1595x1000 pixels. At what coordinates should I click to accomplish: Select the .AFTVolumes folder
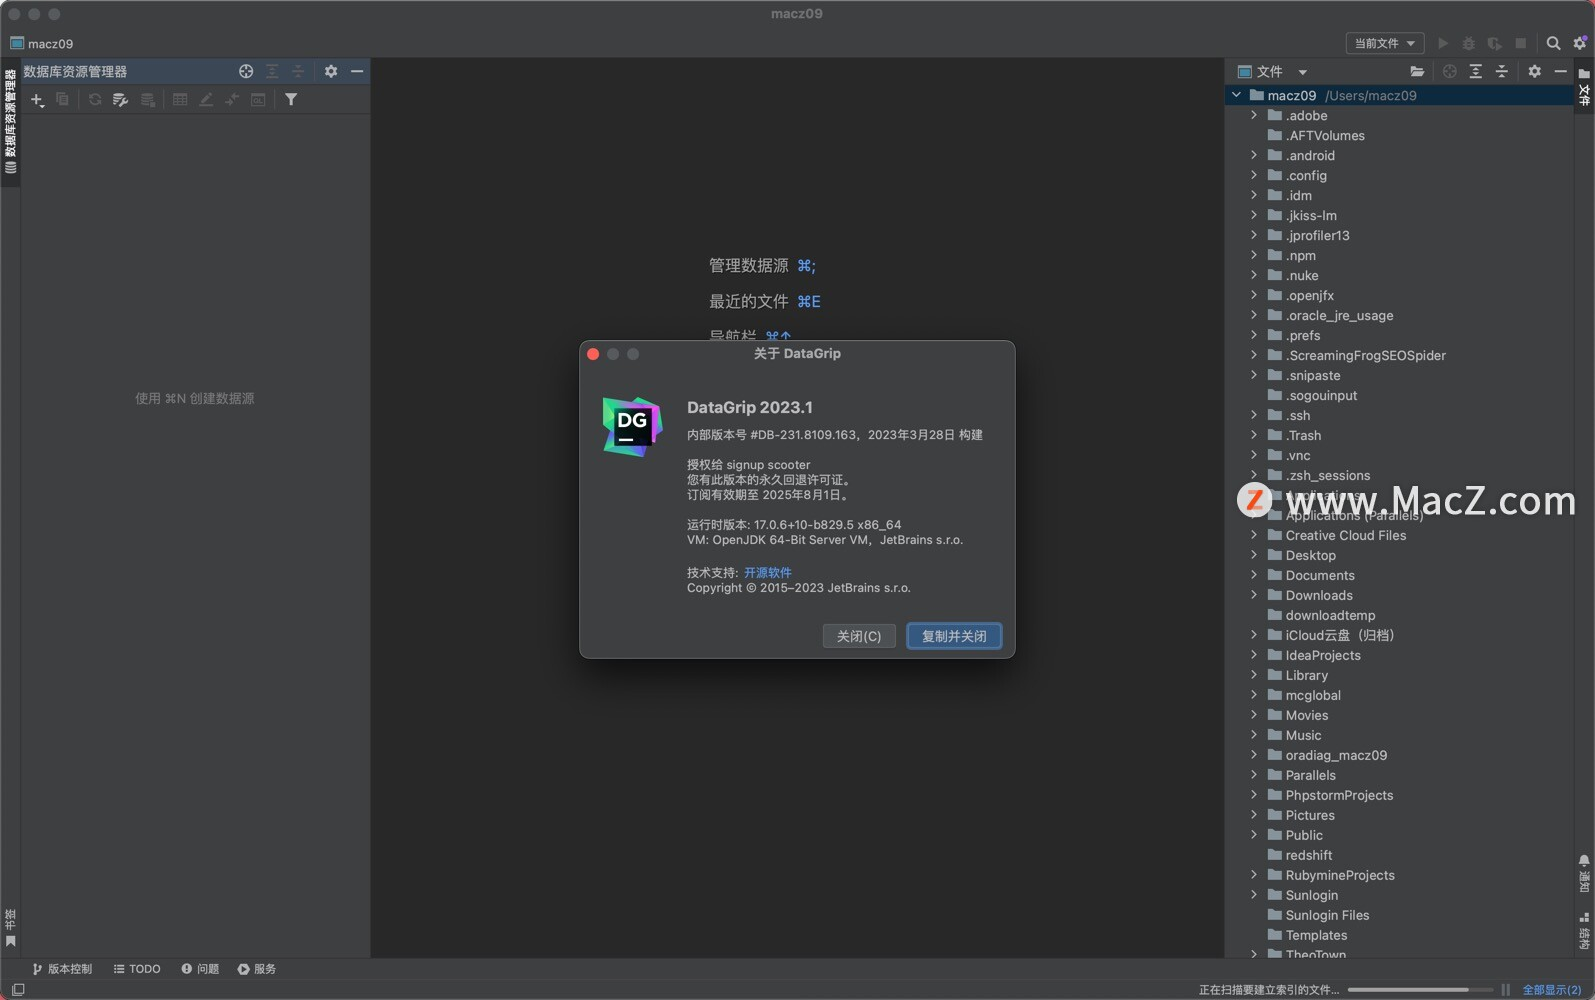click(x=1325, y=135)
